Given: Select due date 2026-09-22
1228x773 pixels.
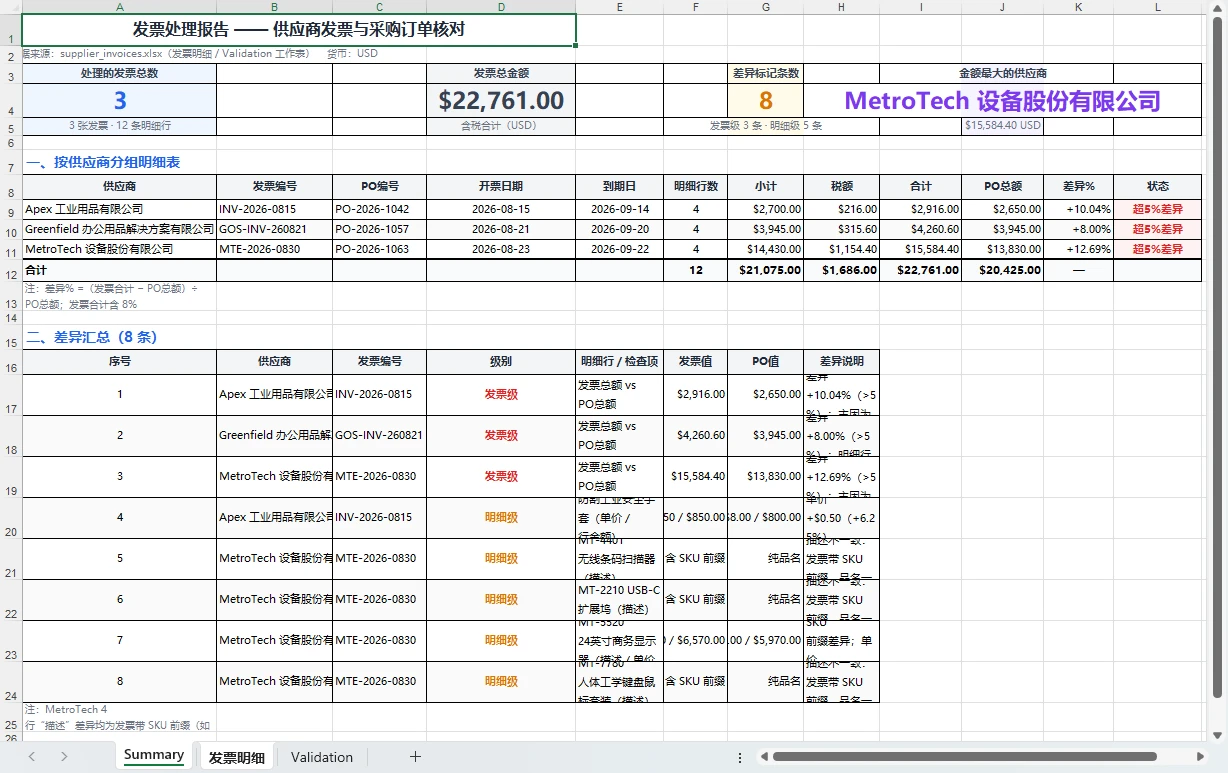Looking at the screenshot, I should pyautogui.click(x=620, y=250).
